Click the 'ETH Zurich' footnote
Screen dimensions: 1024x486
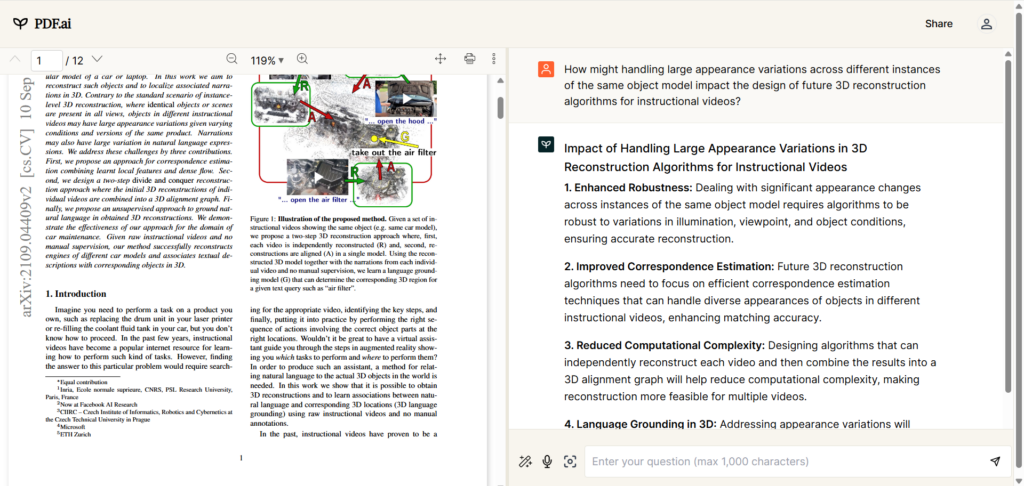pyautogui.click(x=74, y=434)
